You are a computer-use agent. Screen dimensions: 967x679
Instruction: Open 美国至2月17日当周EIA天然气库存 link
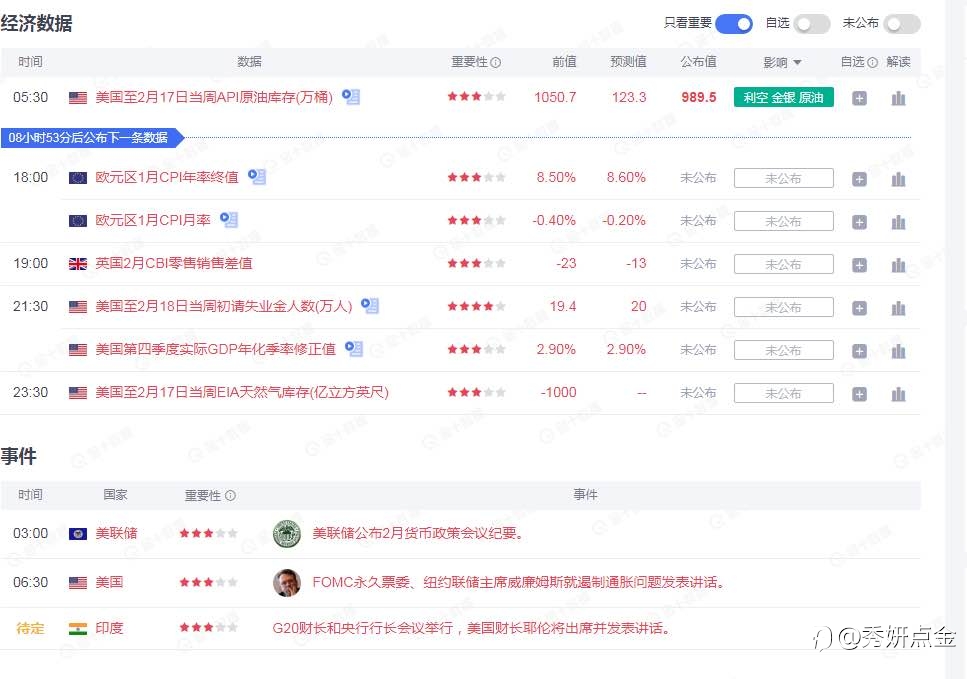pyautogui.click(x=242, y=392)
